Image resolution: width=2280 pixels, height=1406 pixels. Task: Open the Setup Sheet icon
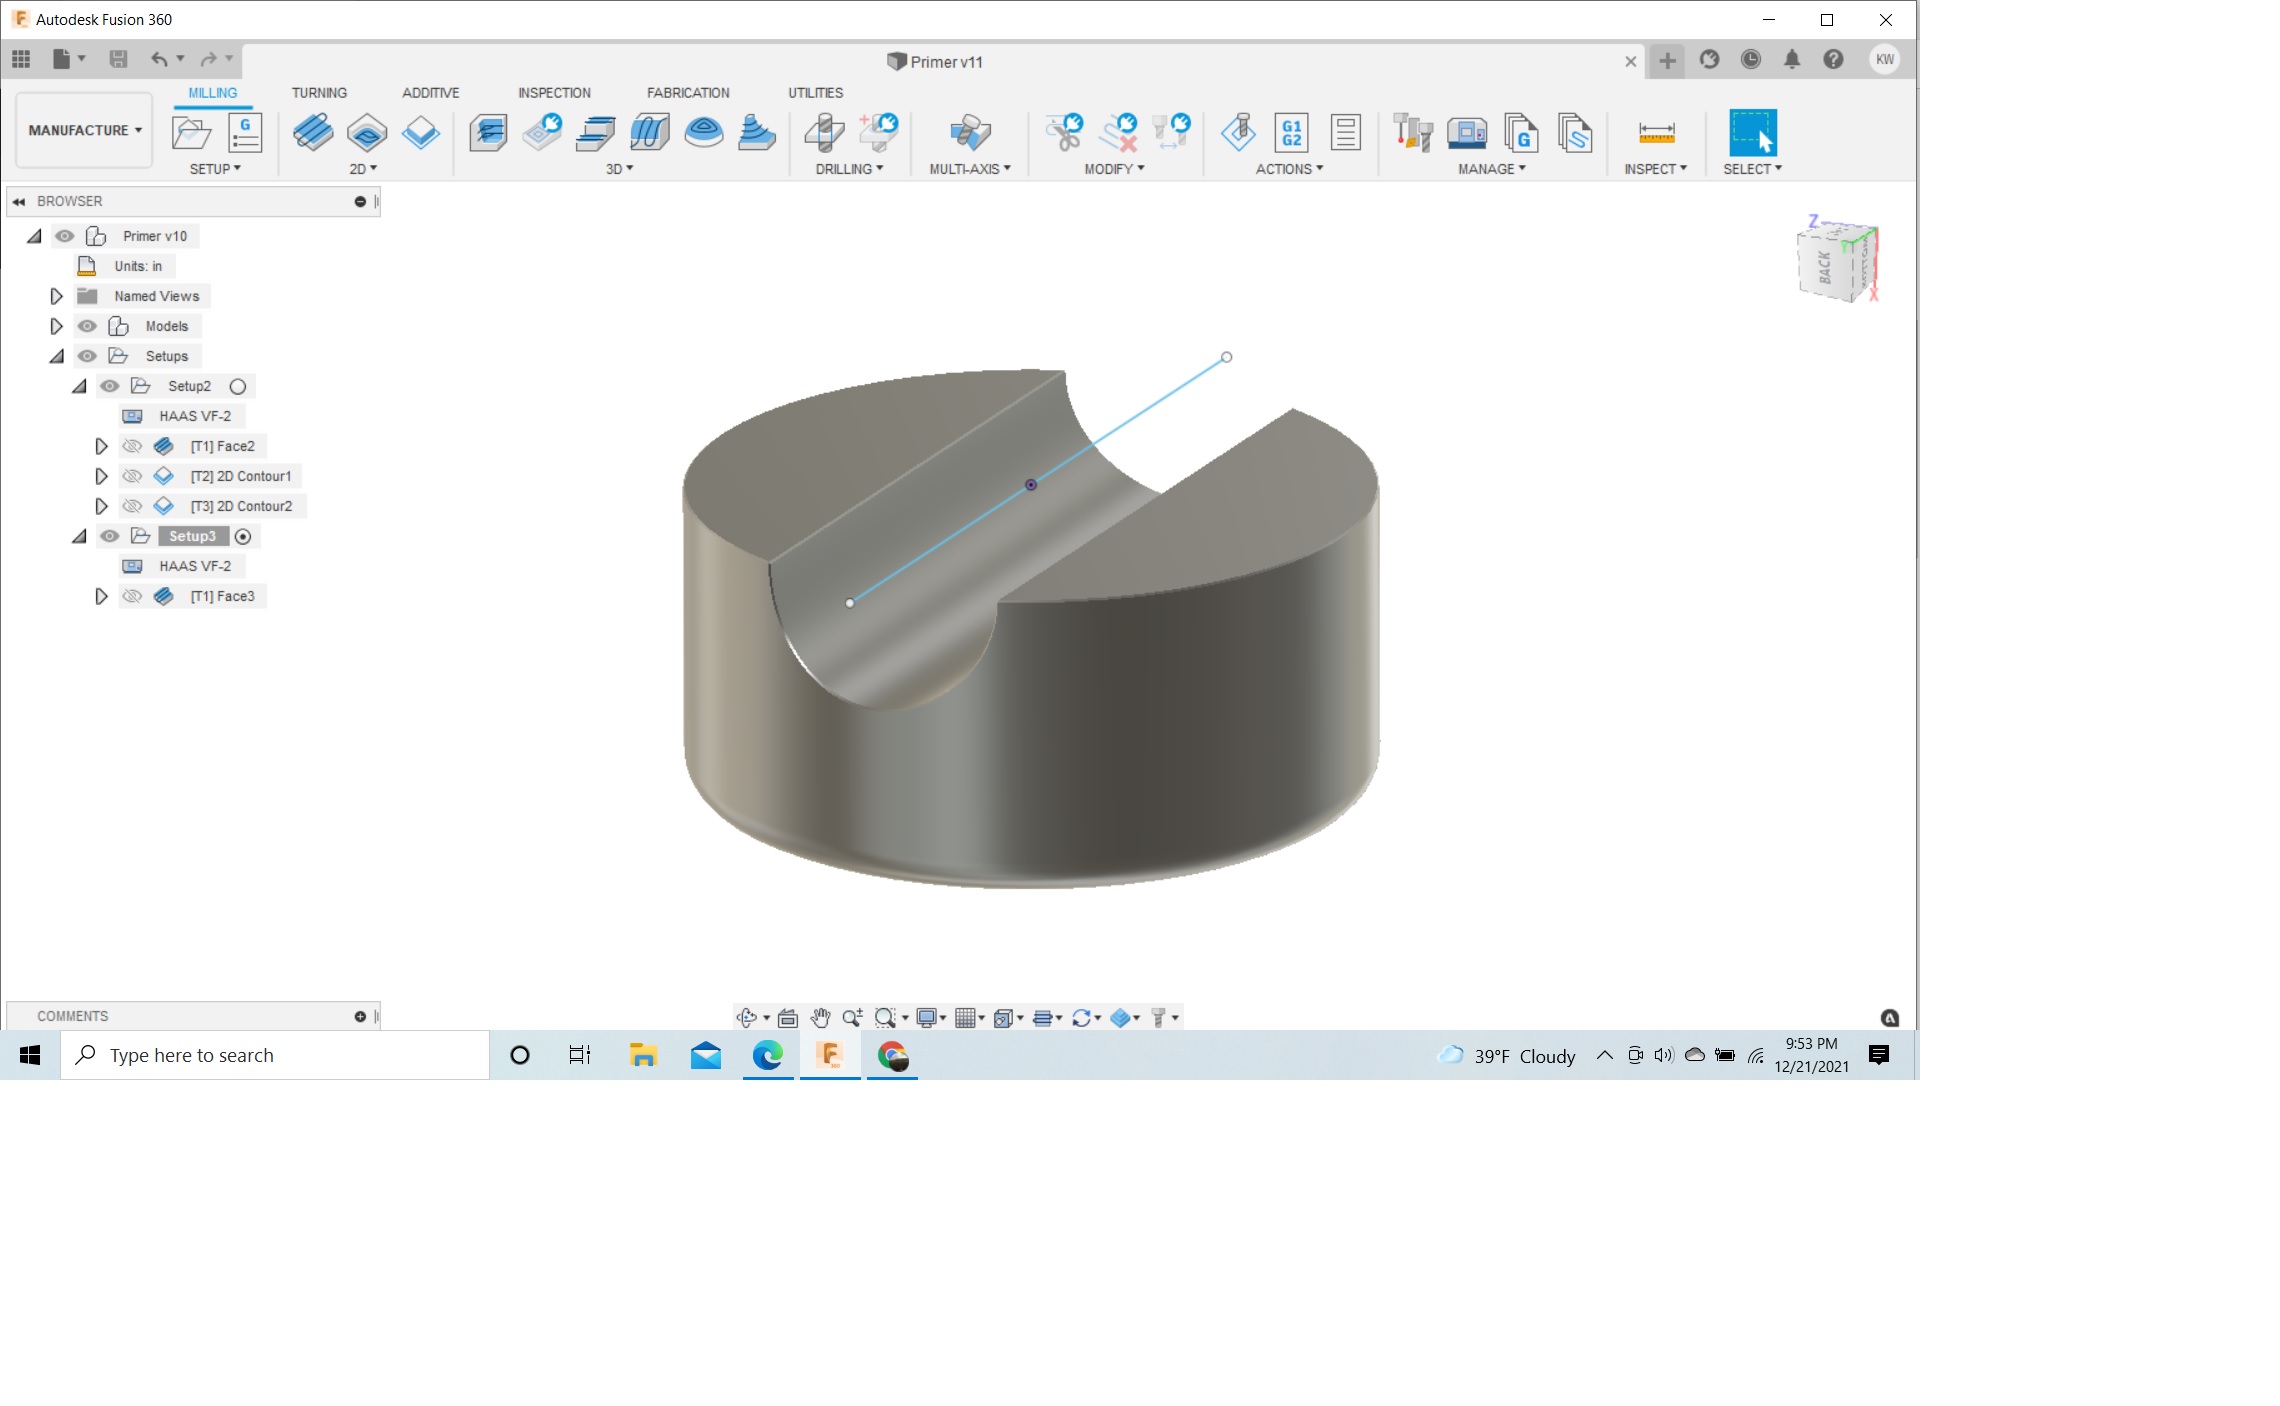point(1346,133)
